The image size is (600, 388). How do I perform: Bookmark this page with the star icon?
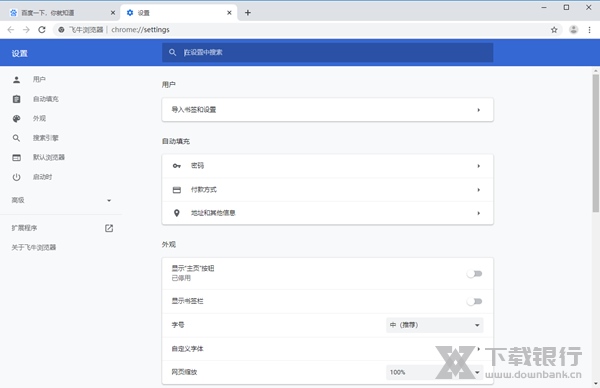[x=554, y=30]
